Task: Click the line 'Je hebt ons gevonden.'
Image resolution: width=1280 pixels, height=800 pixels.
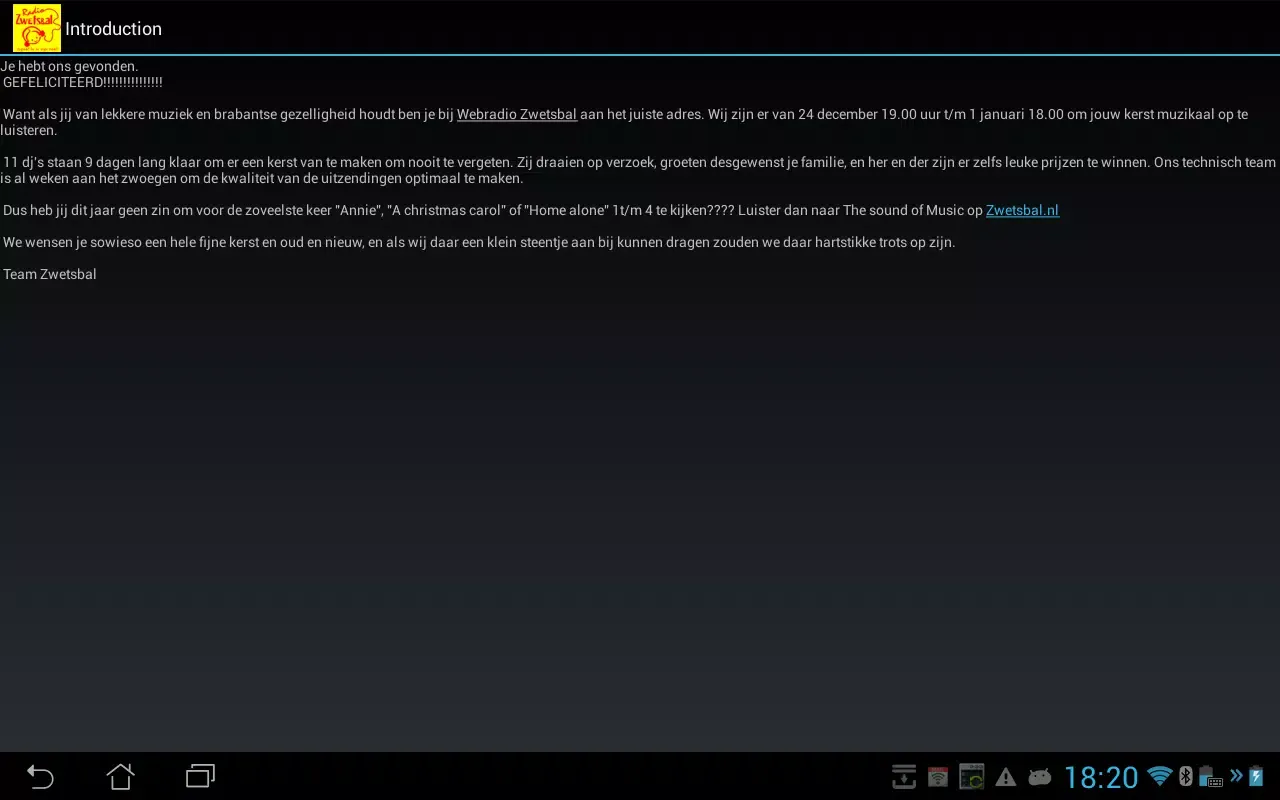Action: 70,66
